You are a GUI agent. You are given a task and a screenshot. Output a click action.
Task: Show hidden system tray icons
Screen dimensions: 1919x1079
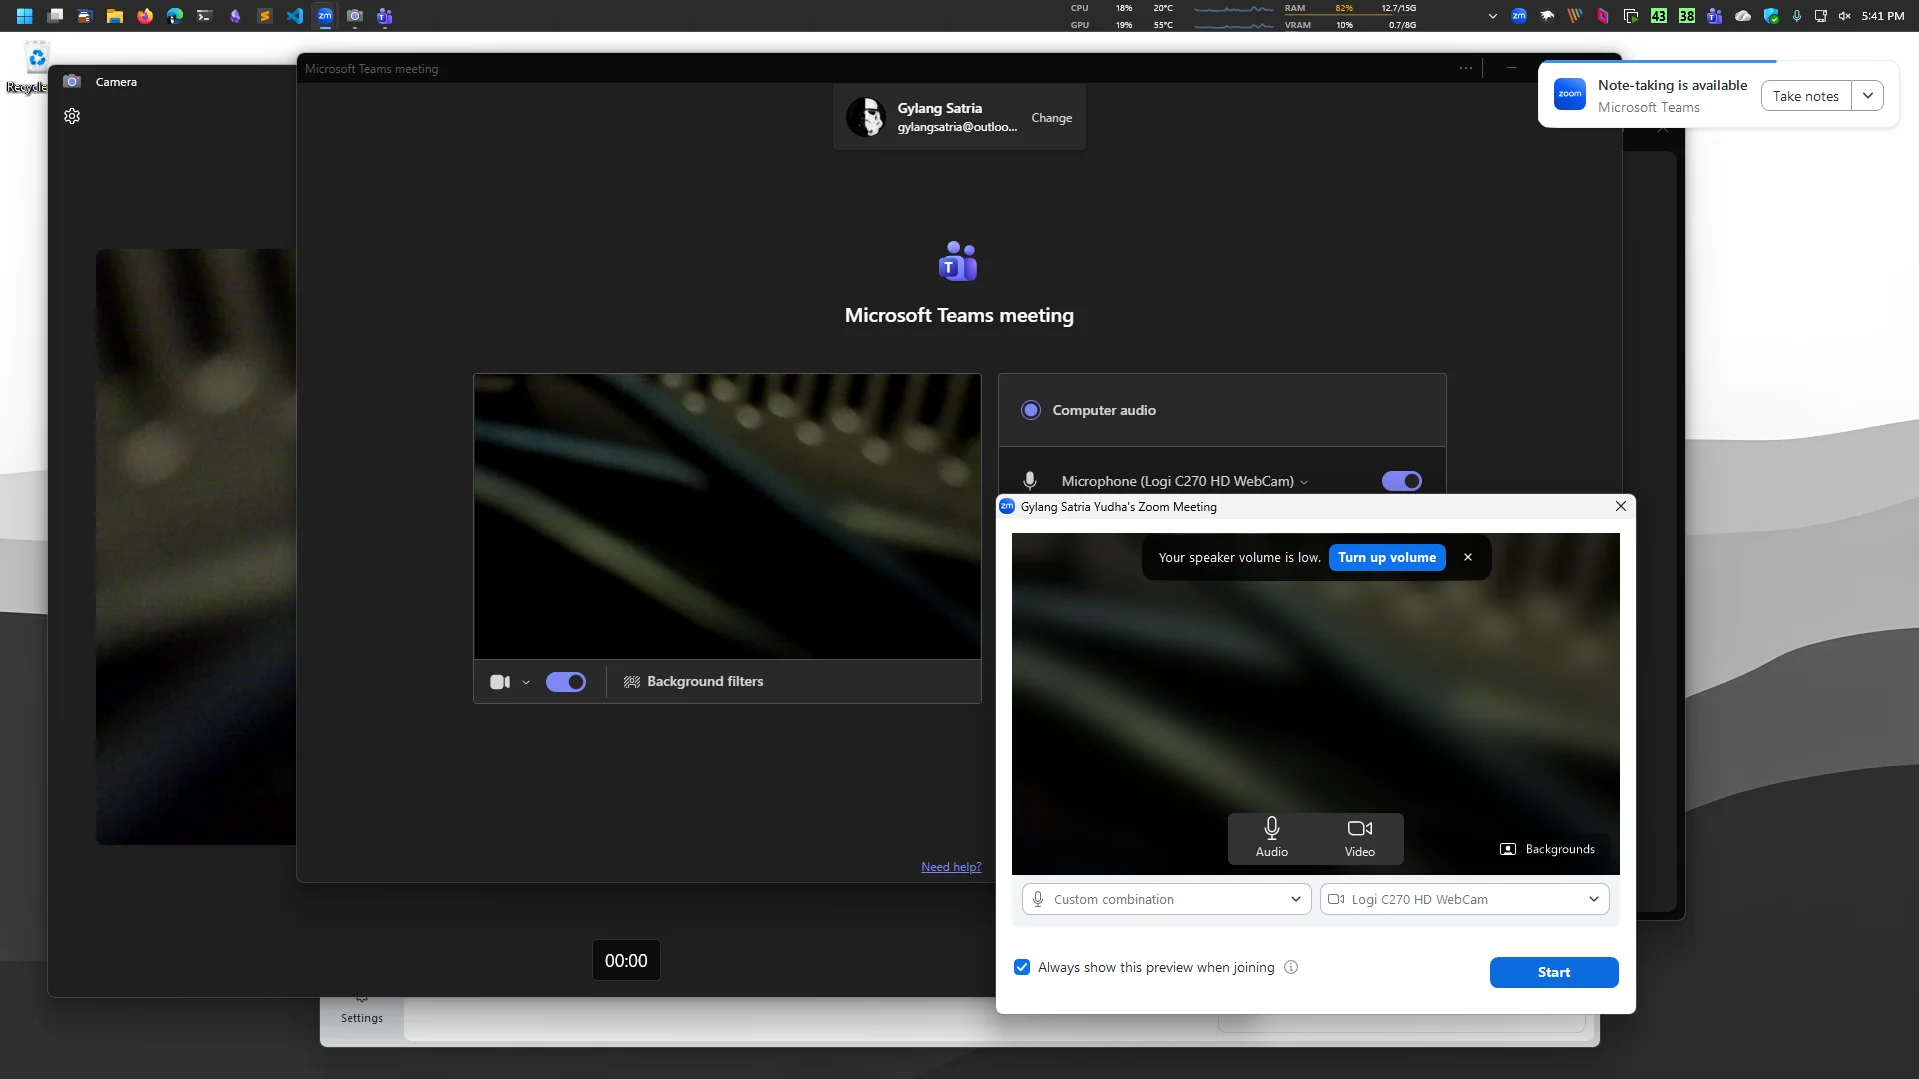(1492, 16)
